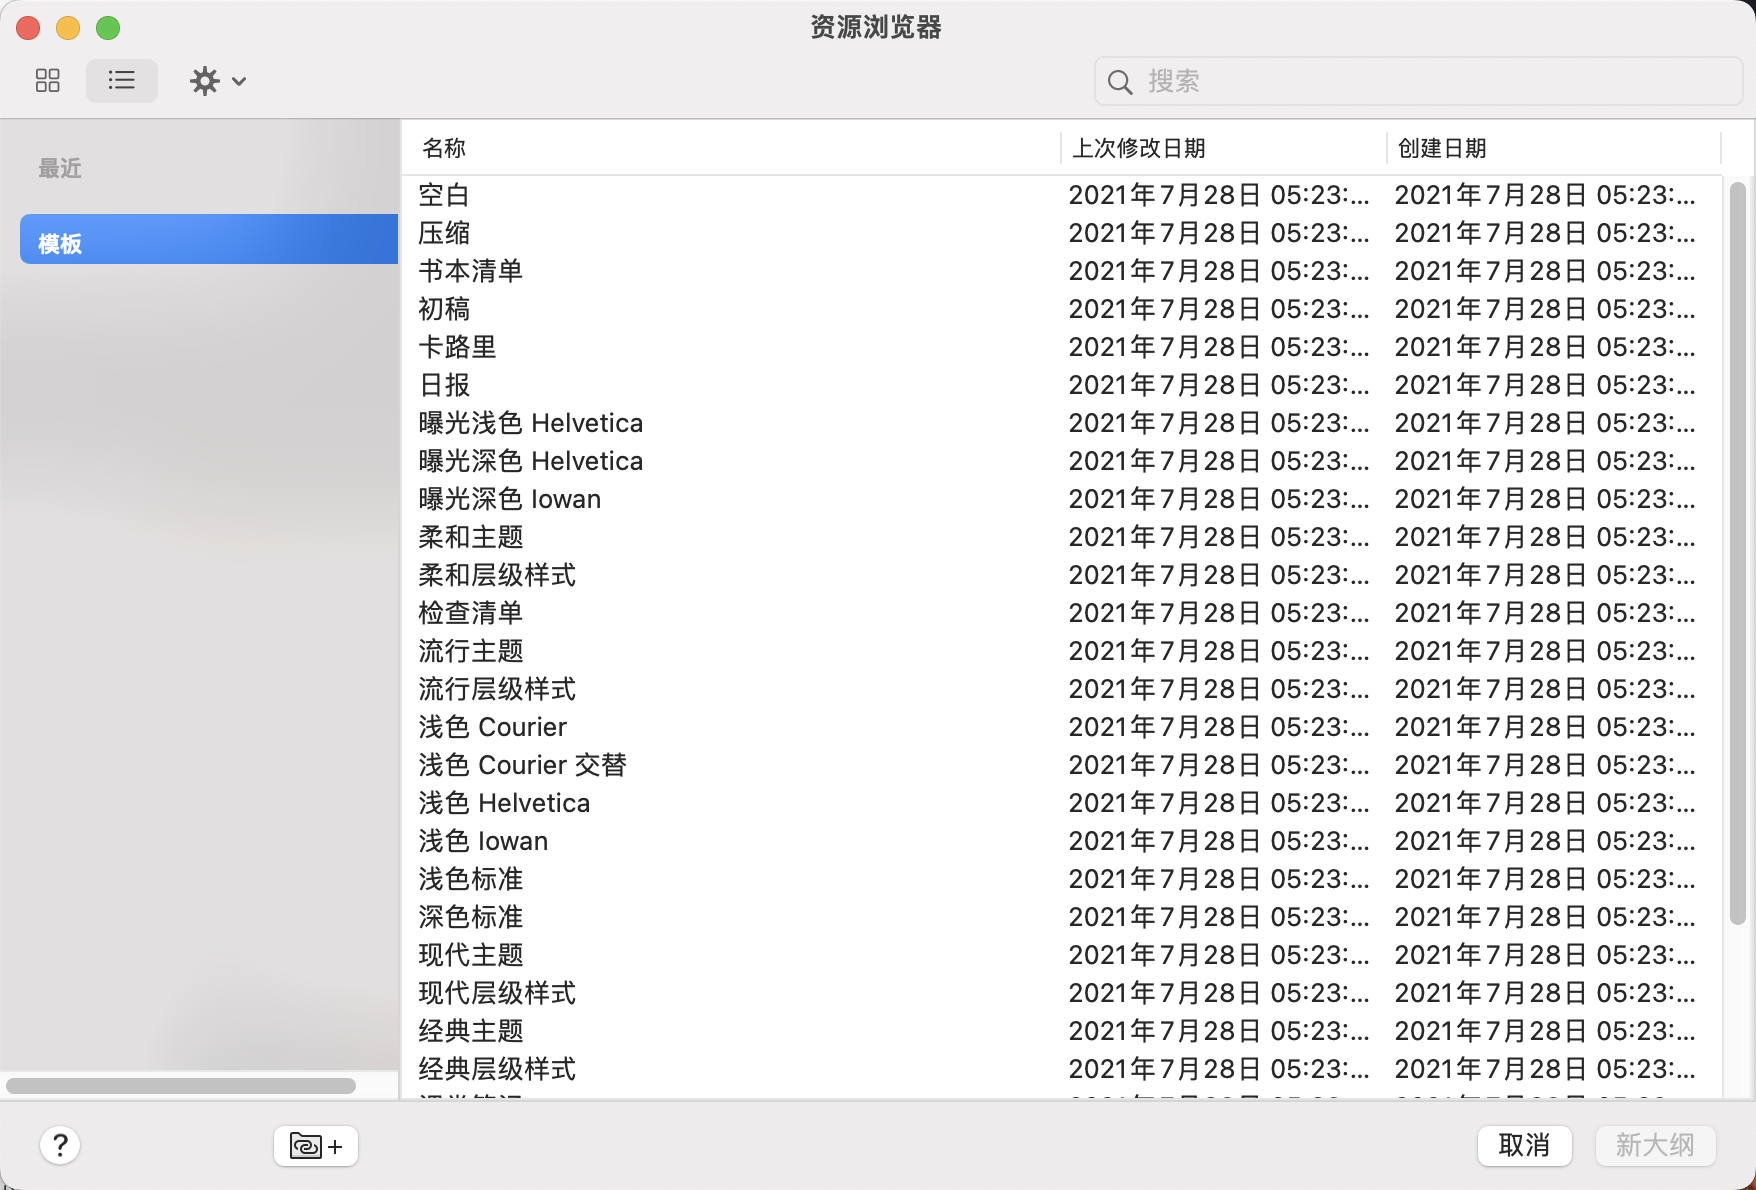Select the 检查清单 template
The height and width of the screenshot is (1190, 1756).
pyautogui.click(x=1062, y=613)
